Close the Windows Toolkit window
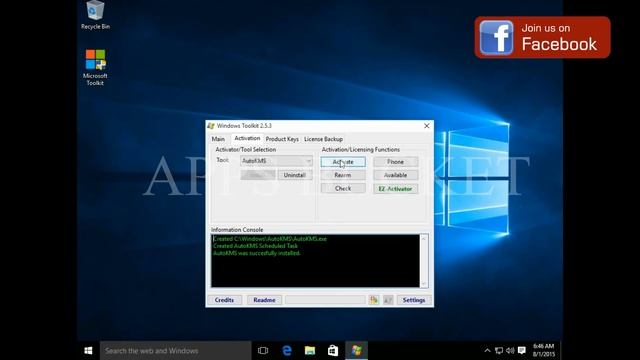 coord(427,126)
